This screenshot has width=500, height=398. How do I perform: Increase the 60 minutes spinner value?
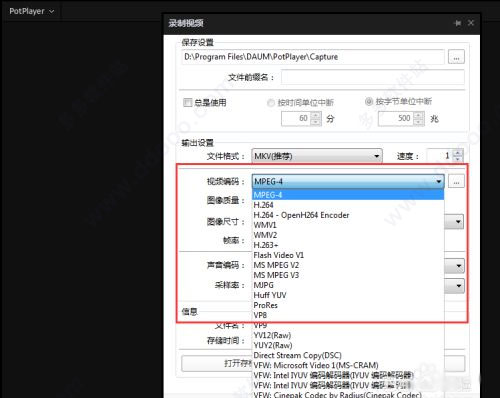coord(316,115)
